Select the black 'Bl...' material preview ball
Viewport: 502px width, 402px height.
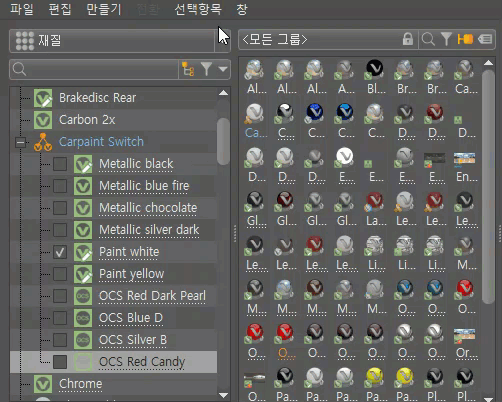click(375, 69)
